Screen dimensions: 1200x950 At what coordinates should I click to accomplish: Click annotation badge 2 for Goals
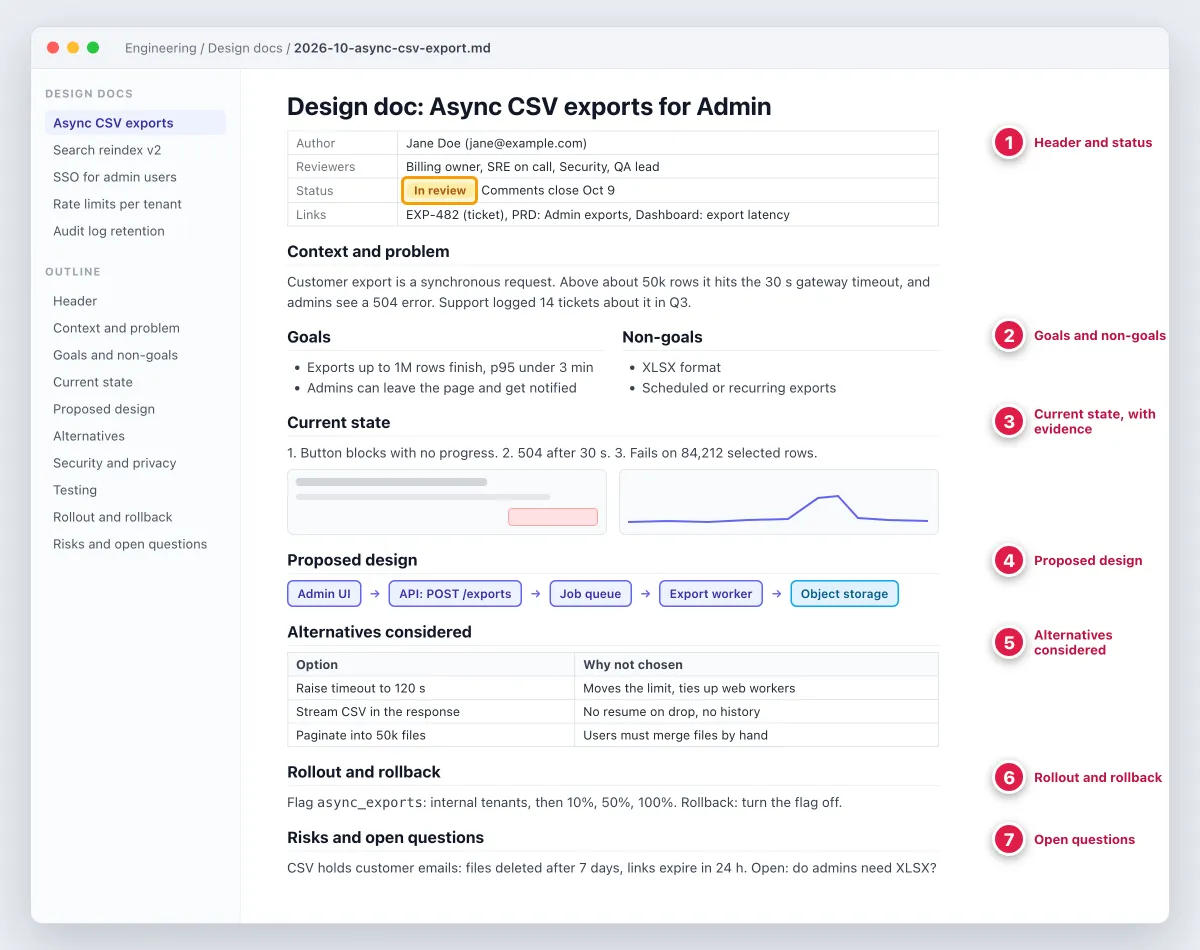click(x=1009, y=336)
